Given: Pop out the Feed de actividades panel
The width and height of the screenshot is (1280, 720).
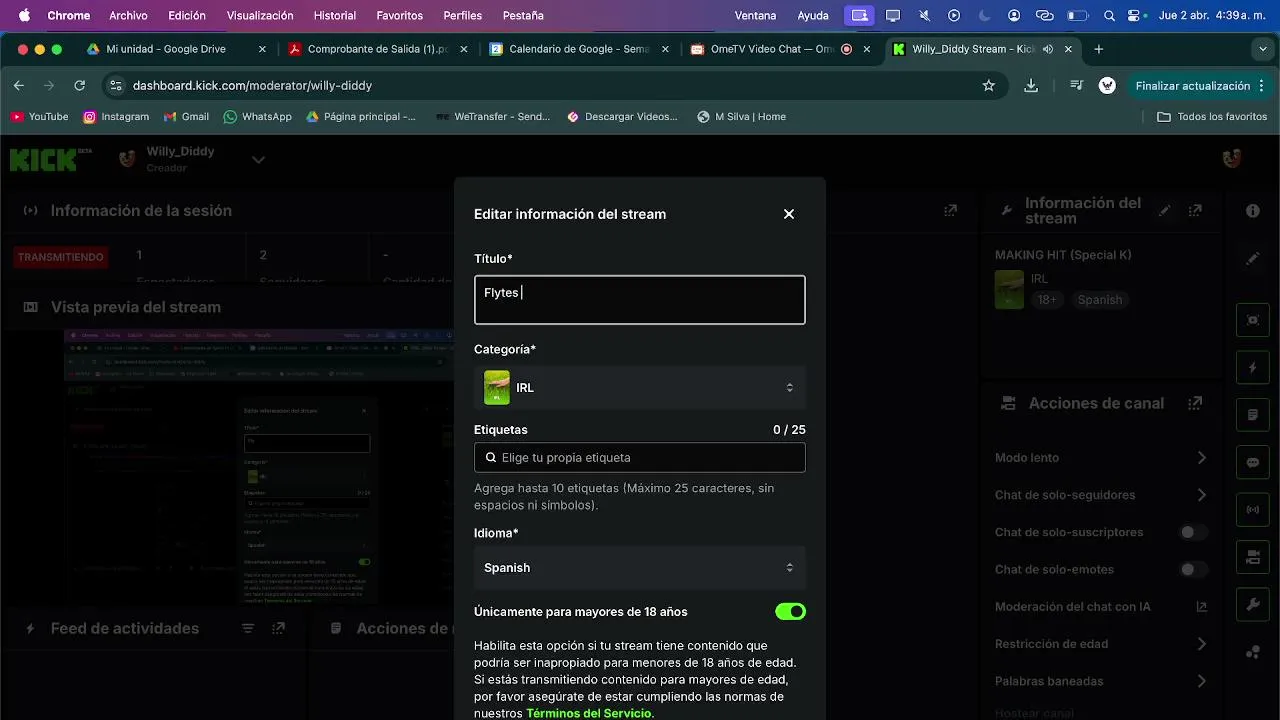Looking at the screenshot, I should click(278, 629).
